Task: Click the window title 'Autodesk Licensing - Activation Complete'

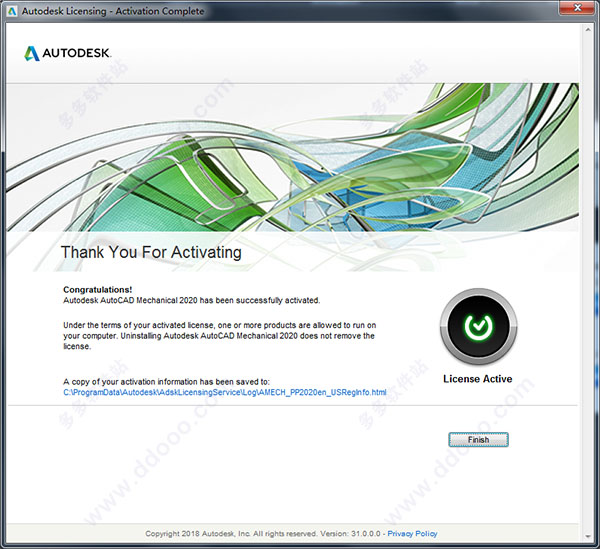Action: pyautogui.click(x=113, y=11)
